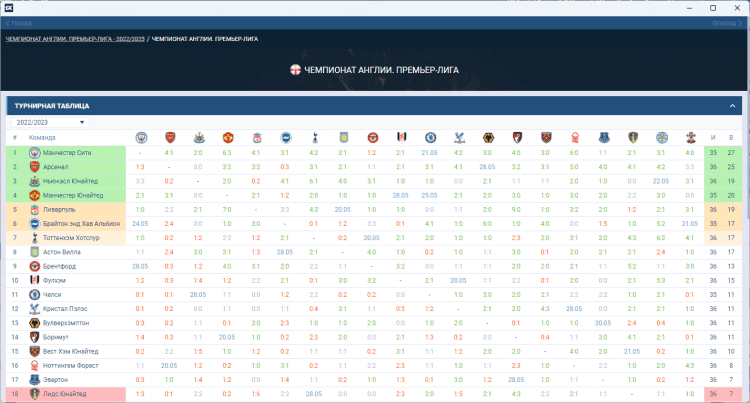The width and height of the screenshot is (750, 403).
Task: Click the 0:4 score in Кристал Пэлэс row
Action: click(x=313, y=309)
